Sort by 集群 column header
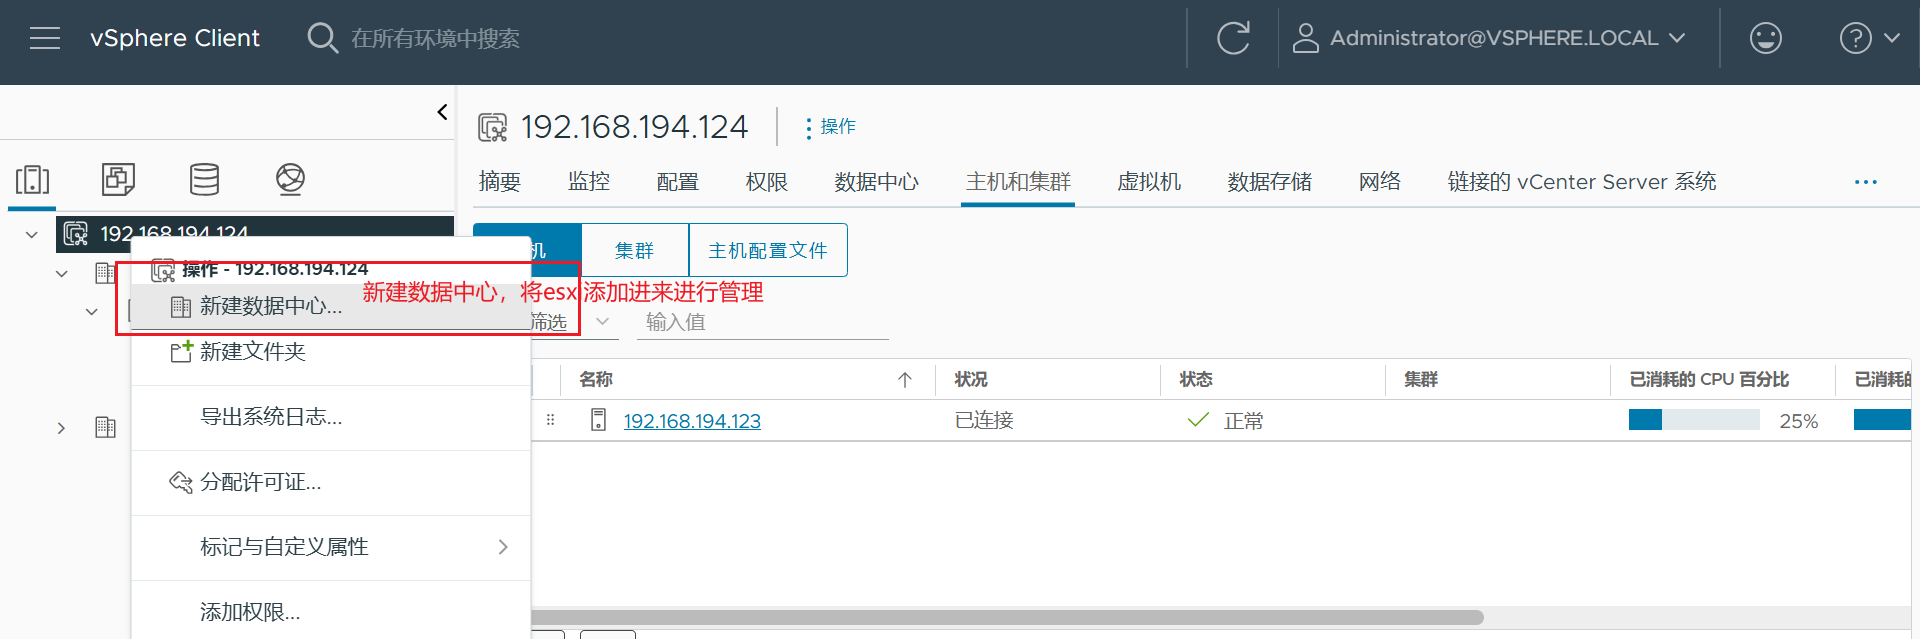This screenshot has height=639, width=1920. [1421, 380]
